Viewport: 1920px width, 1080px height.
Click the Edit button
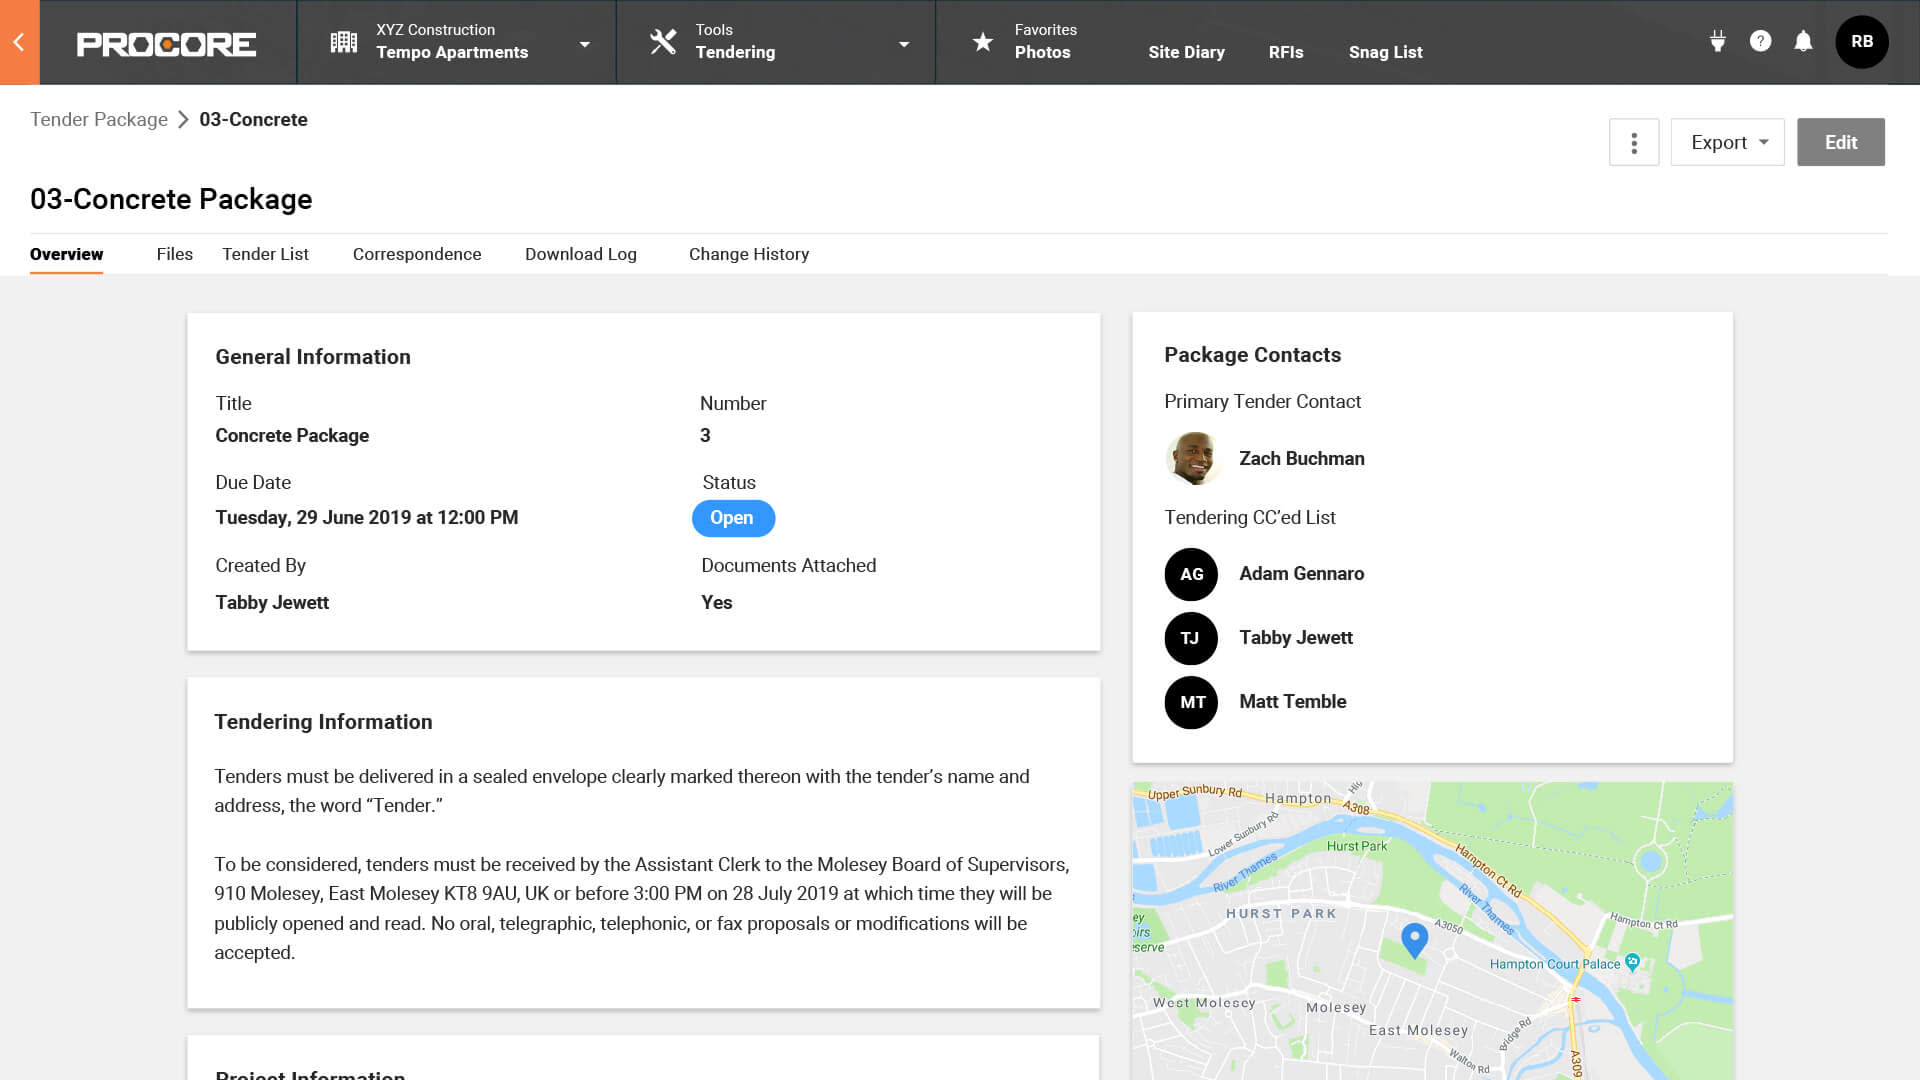[x=1841, y=141]
